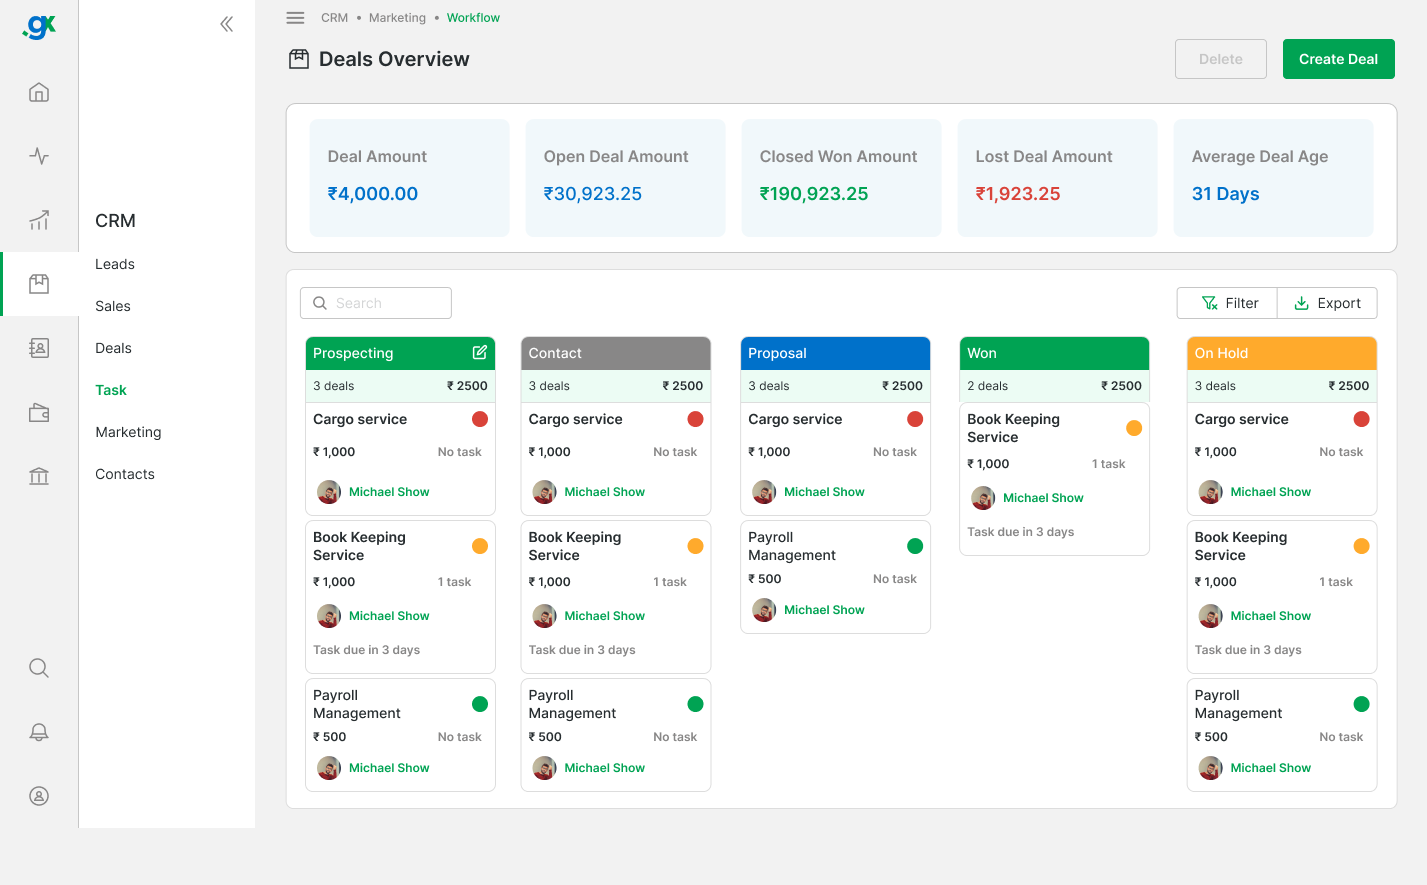Screen dimensions: 1427x885
Task: Click the Lost Deal Amount ₹1,923.25 card
Action: [1058, 178]
